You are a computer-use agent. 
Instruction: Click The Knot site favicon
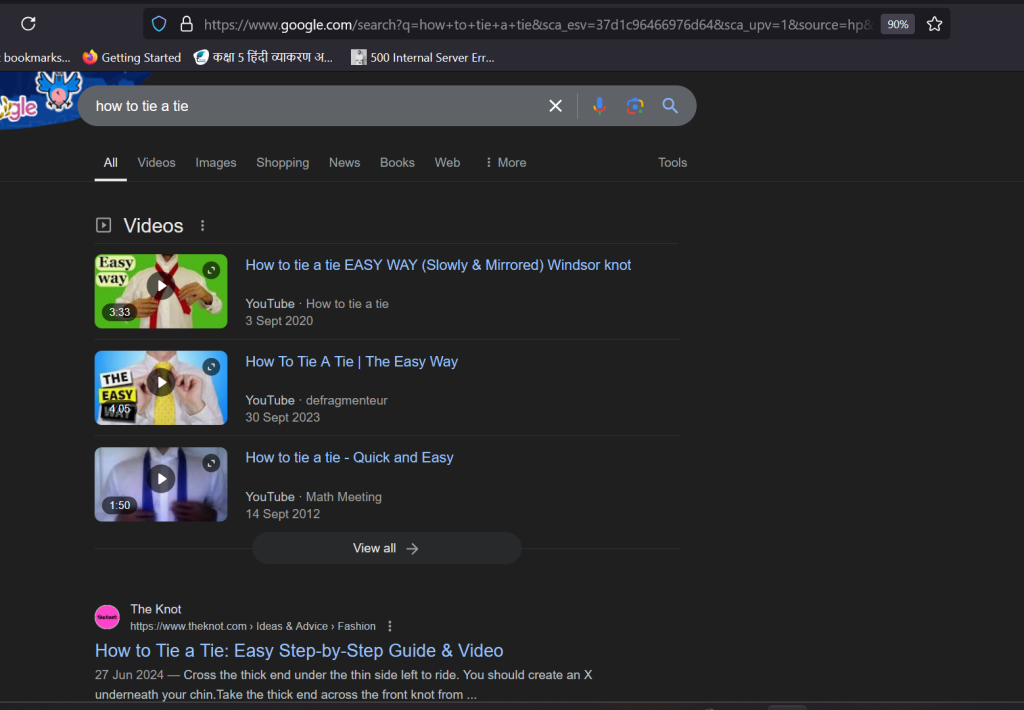pos(107,617)
